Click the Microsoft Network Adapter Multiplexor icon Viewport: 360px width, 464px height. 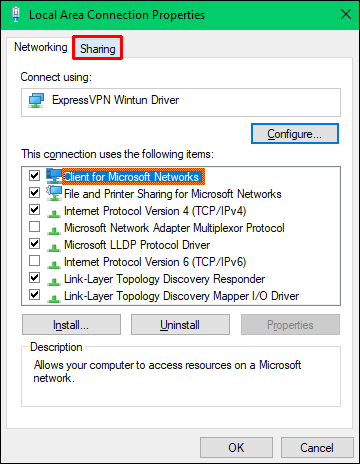pos(54,230)
